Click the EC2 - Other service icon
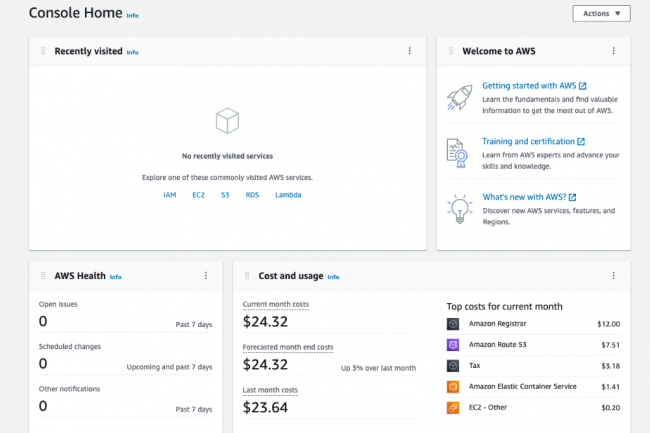Viewport: 650px width, 433px height. 453,407
